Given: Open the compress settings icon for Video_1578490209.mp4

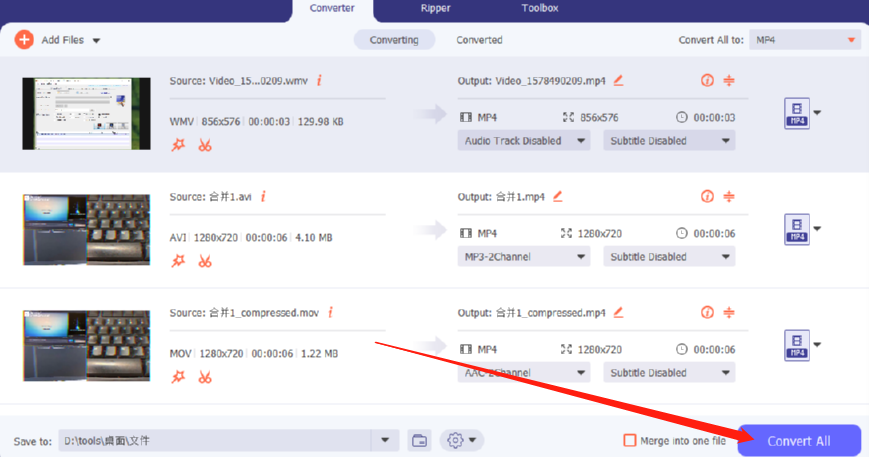Looking at the screenshot, I should click(x=729, y=80).
